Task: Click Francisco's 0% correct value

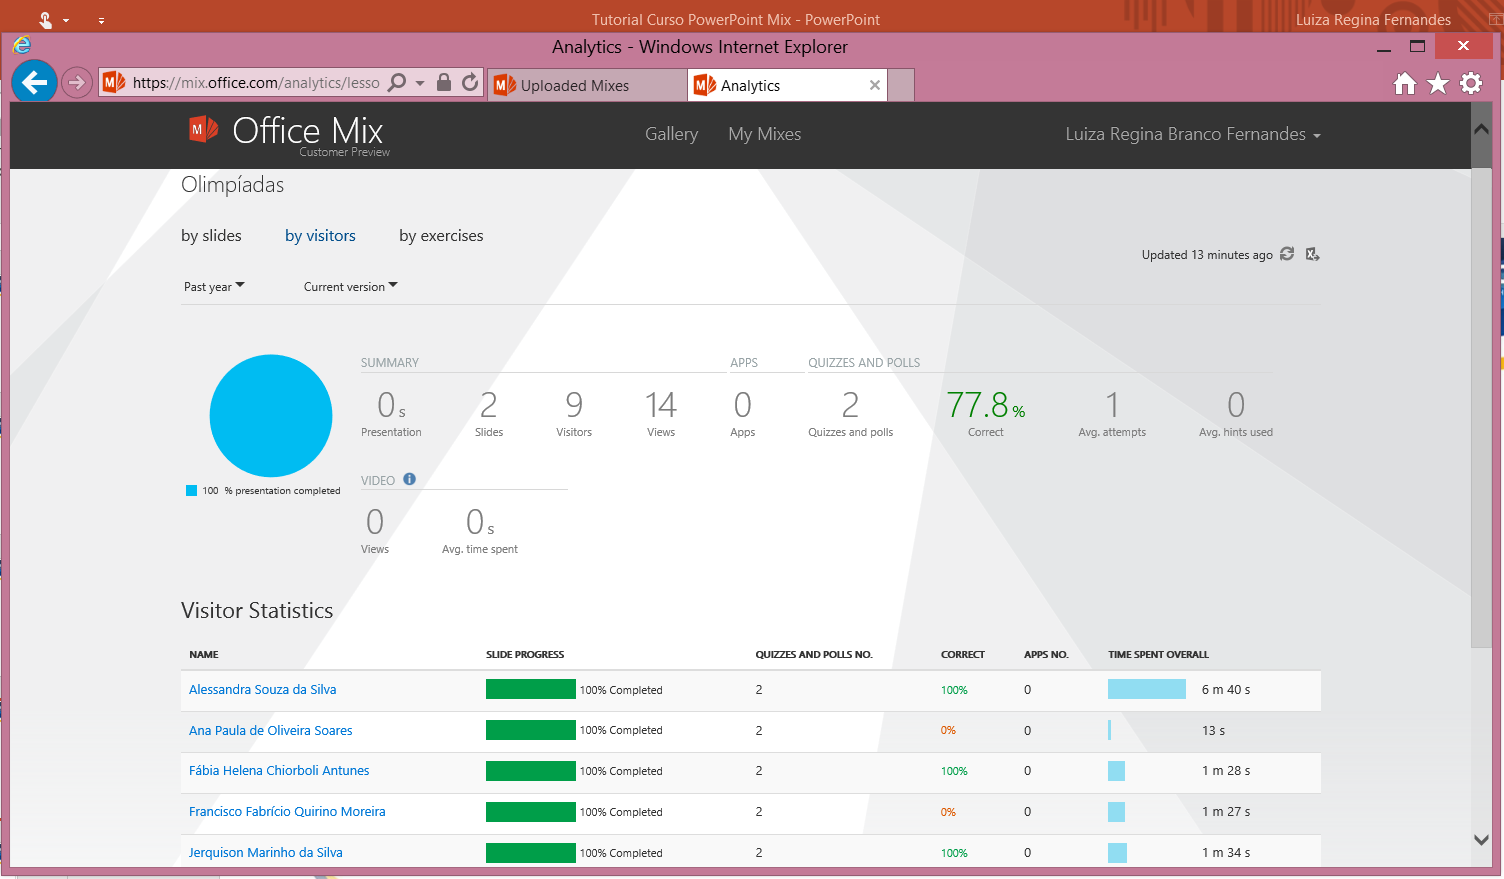Action: click(948, 811)
